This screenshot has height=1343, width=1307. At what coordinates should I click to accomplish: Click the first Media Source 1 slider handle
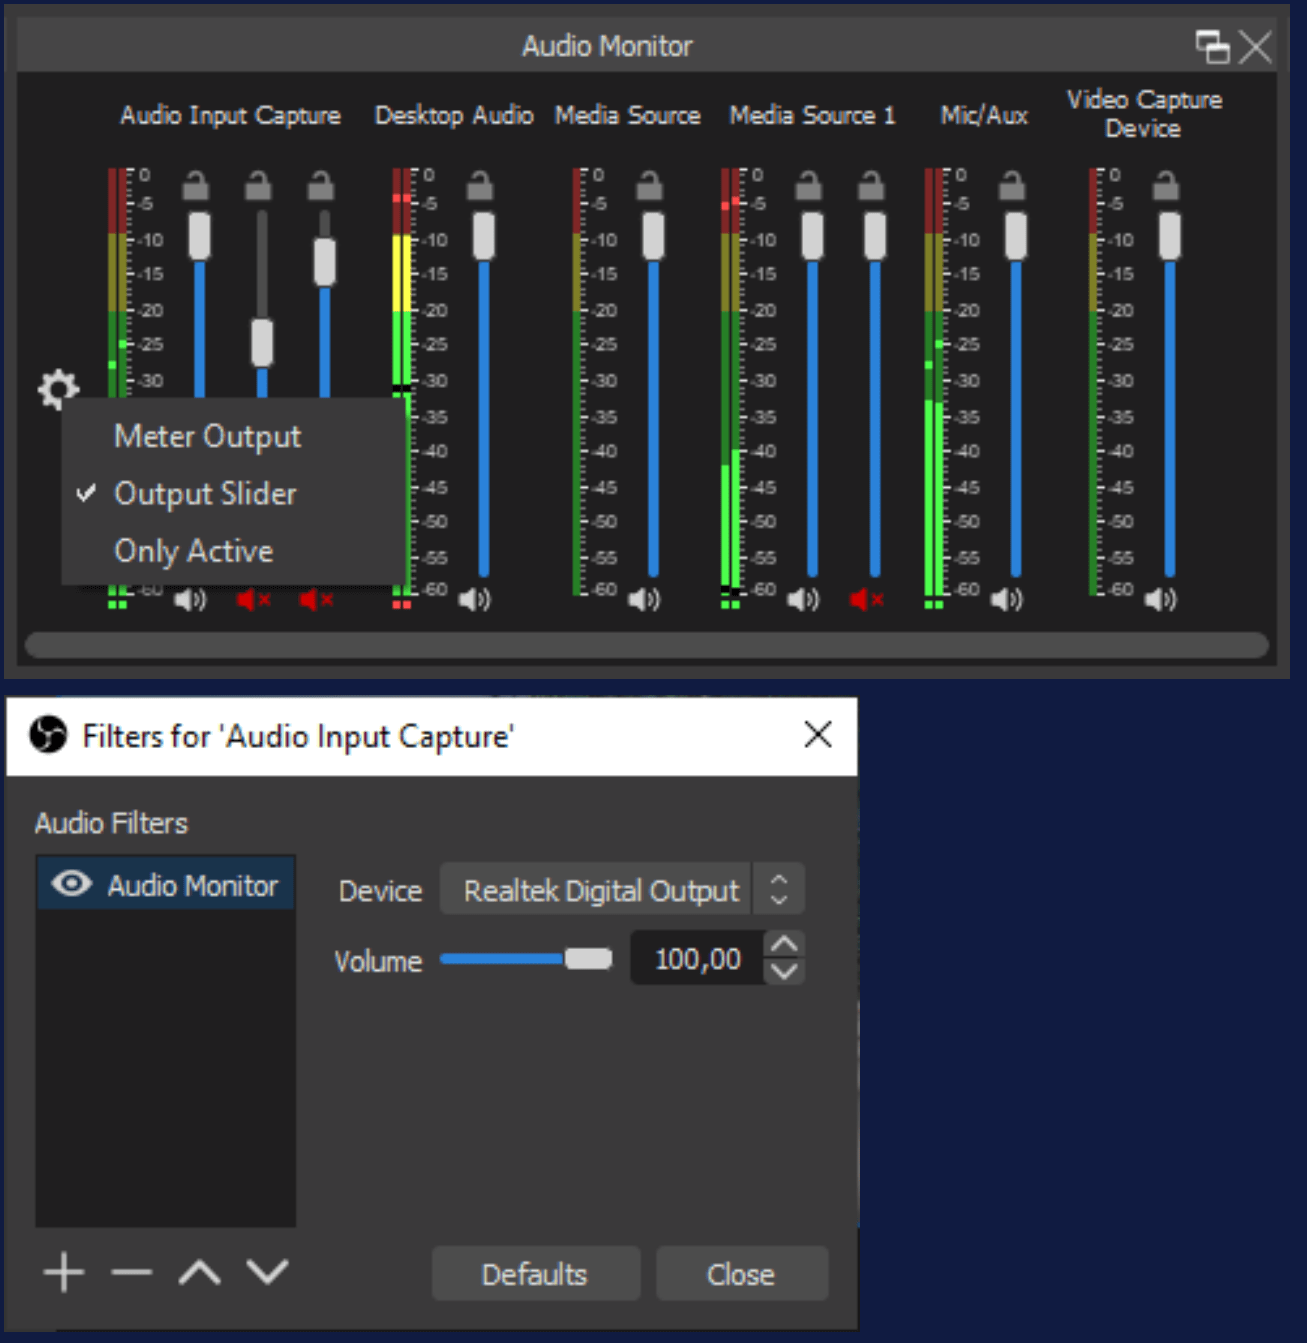[x=812, y=236]
